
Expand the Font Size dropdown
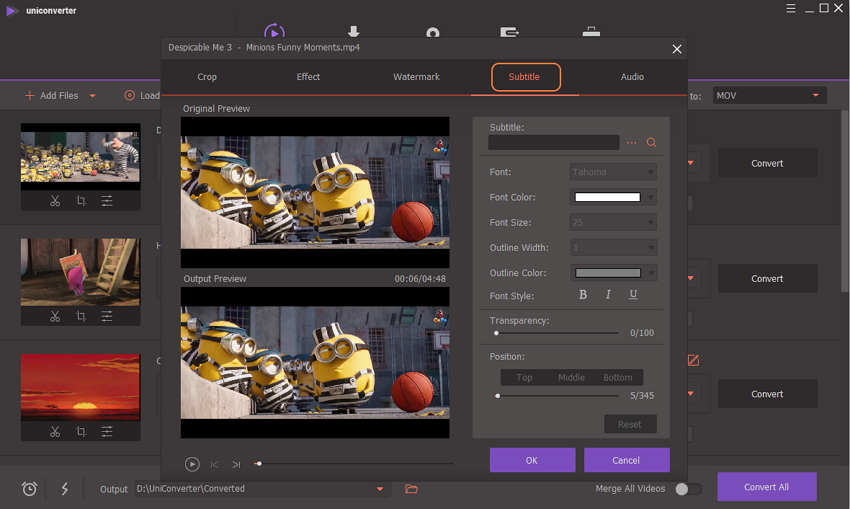tap(613, 222)
